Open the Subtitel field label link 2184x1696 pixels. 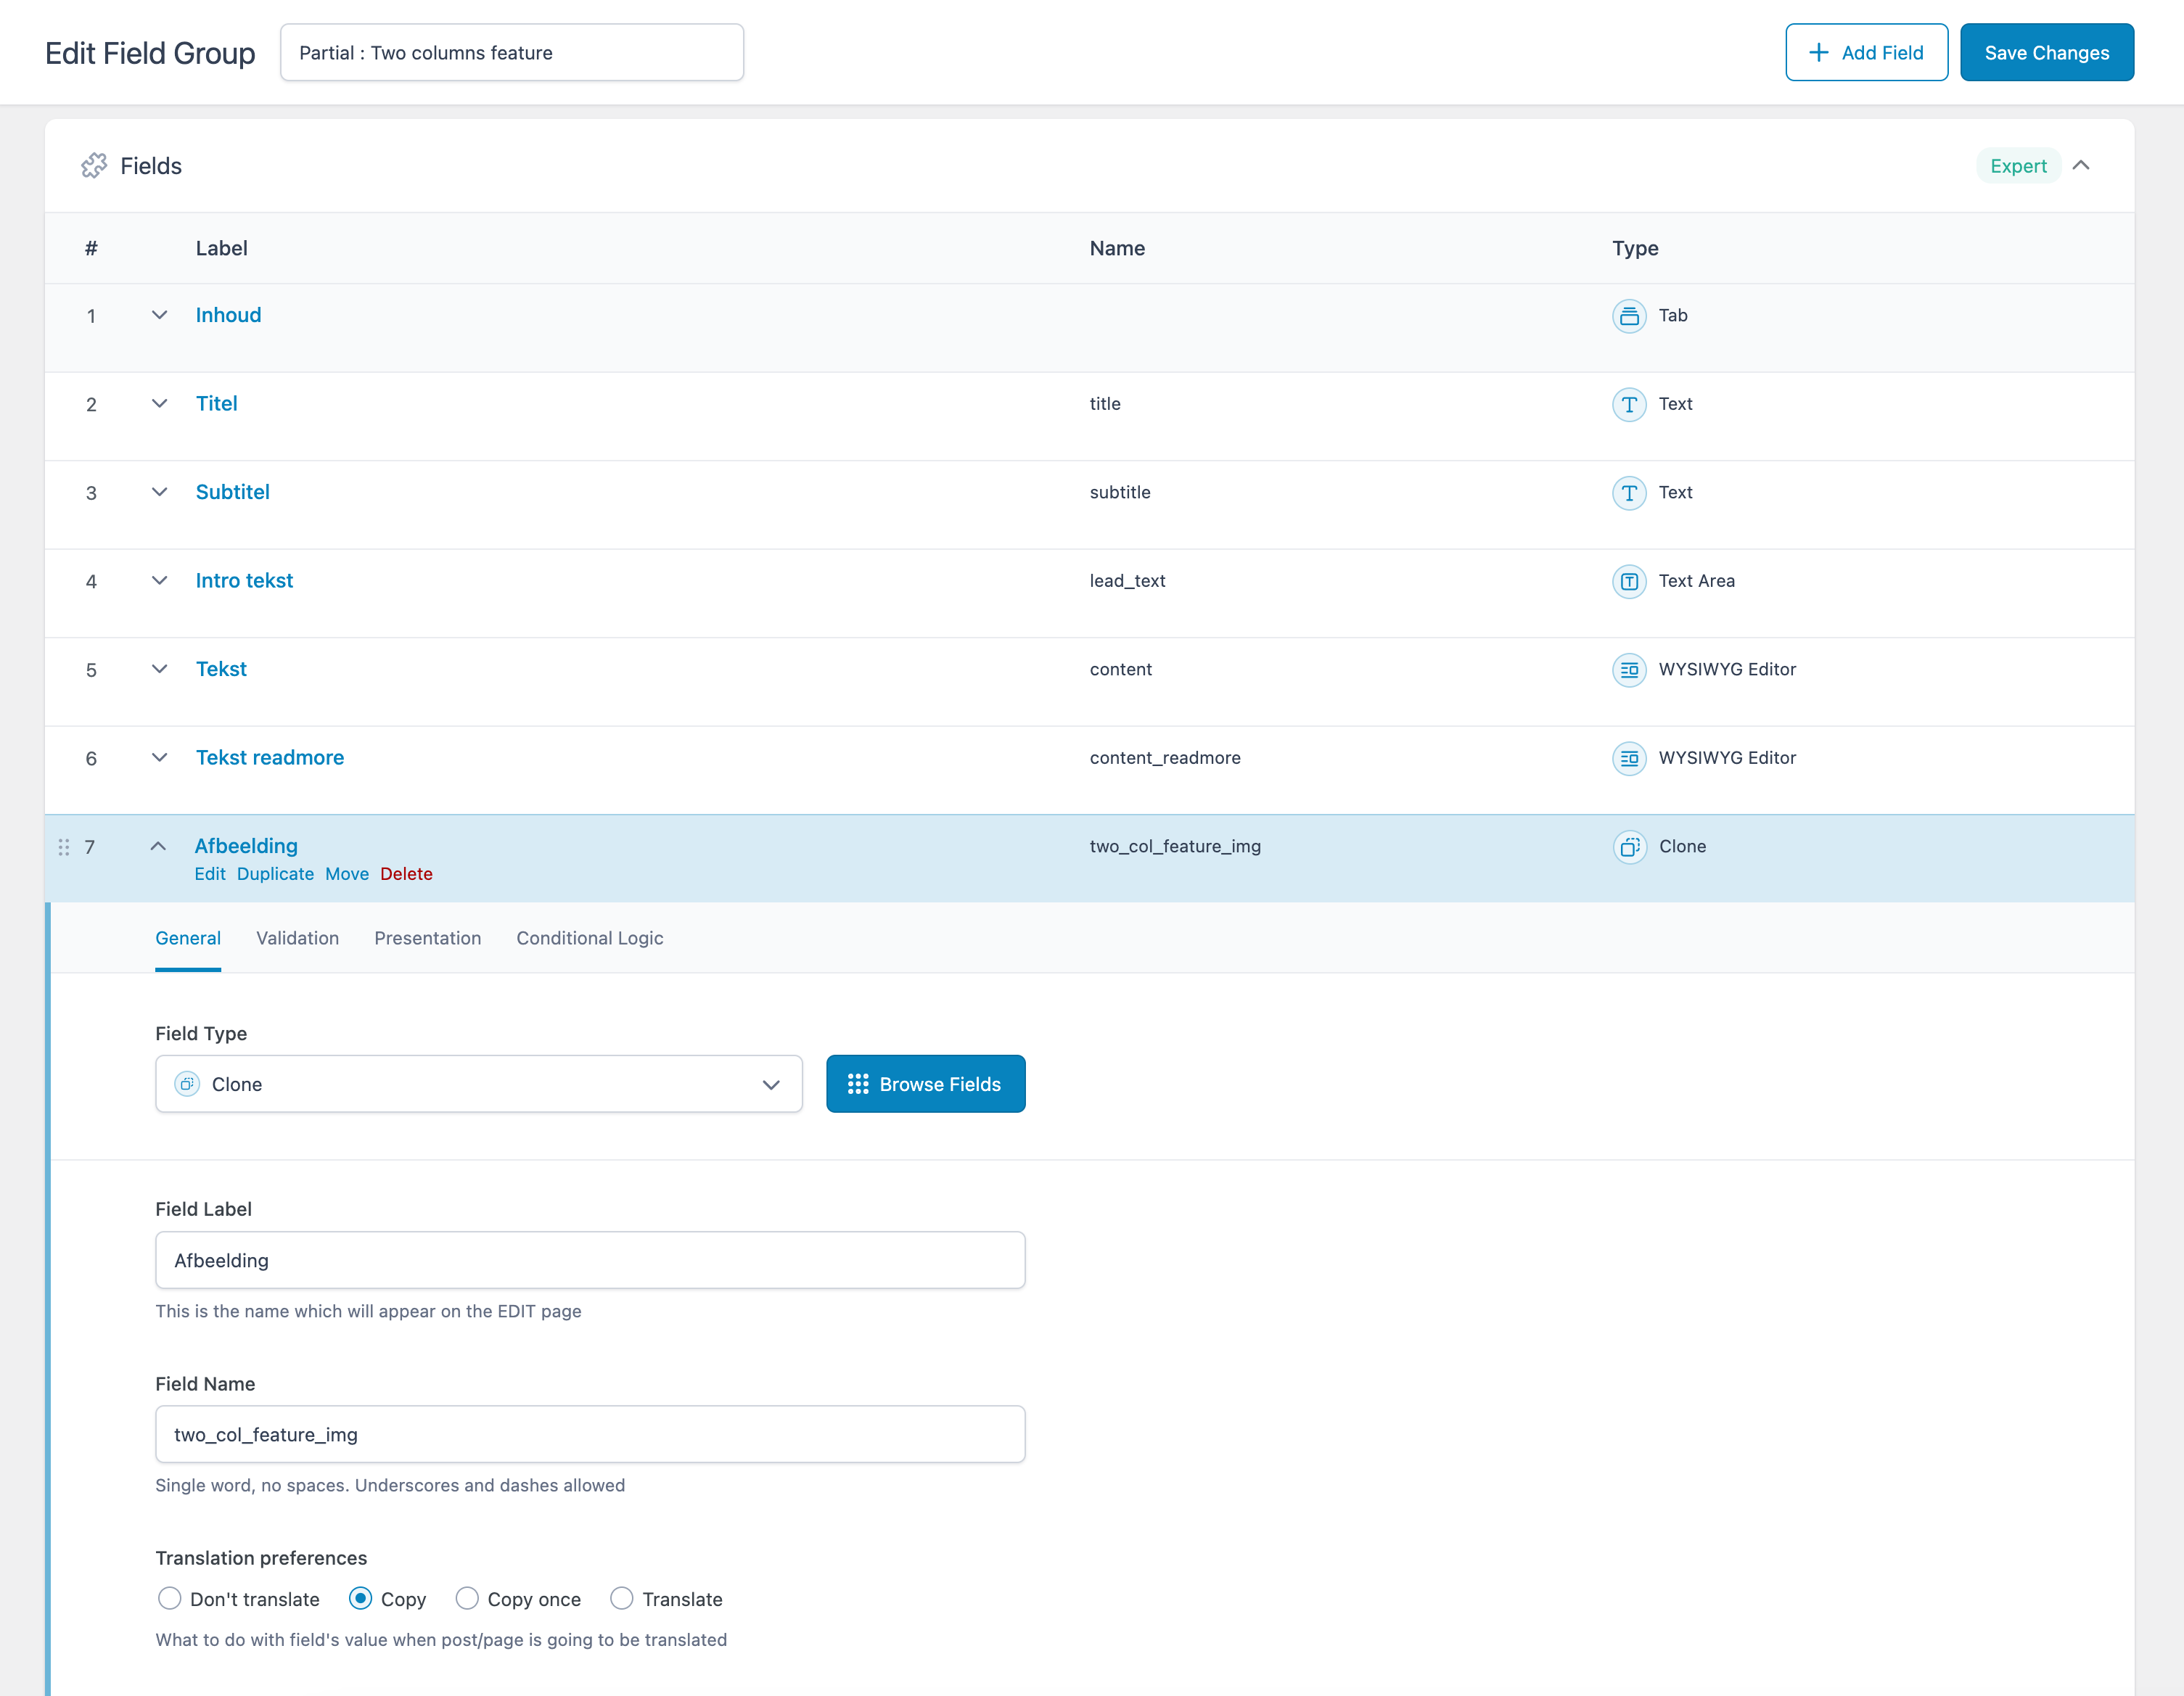point(232,492)
